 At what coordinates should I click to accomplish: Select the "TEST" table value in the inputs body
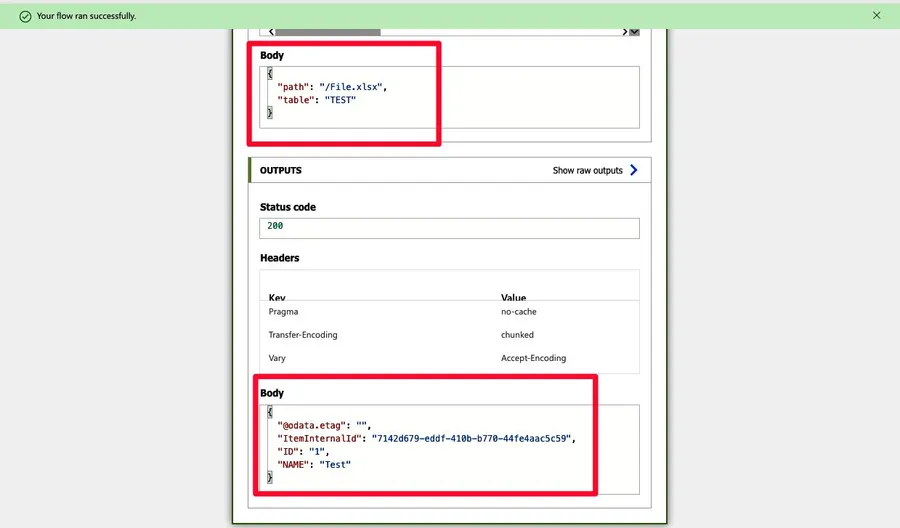tap(340, 100)
